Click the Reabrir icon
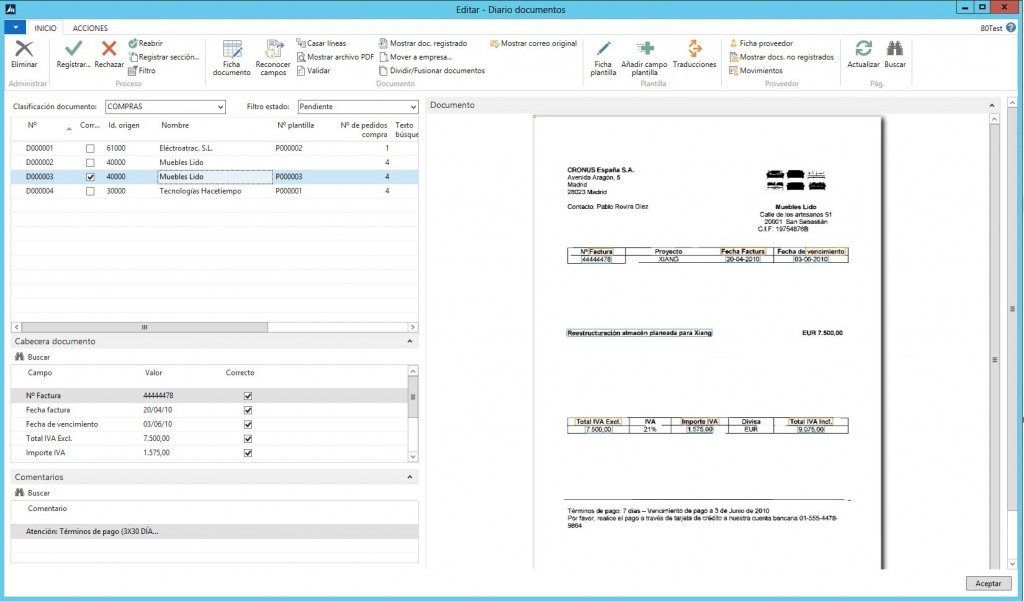 point(133,43)
